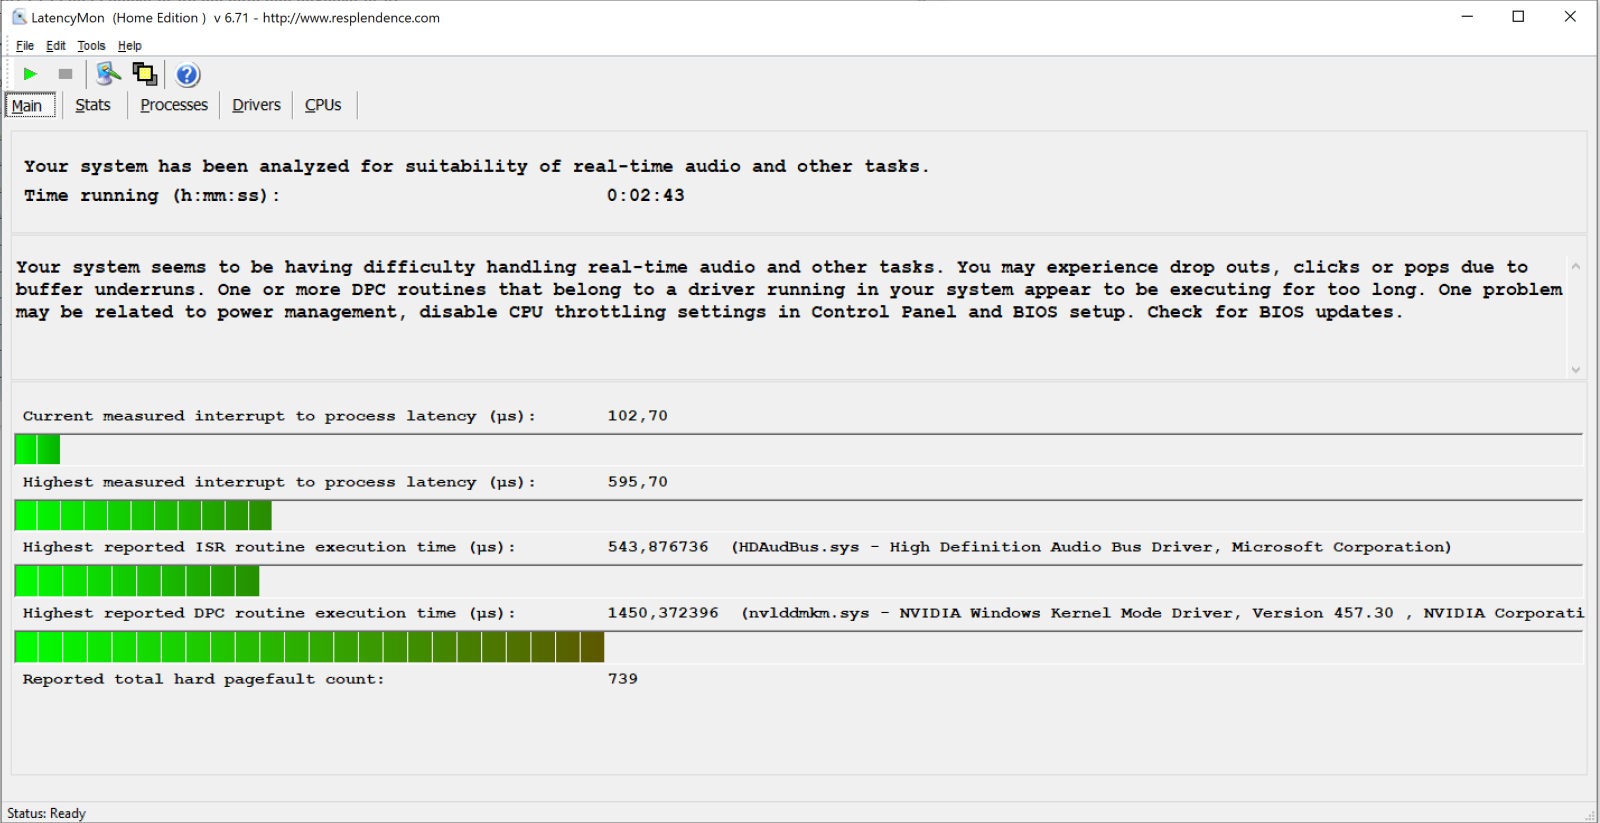
Task: Click the 'Highest reported DPC routine execution time' label
Action: coord(269,613)
